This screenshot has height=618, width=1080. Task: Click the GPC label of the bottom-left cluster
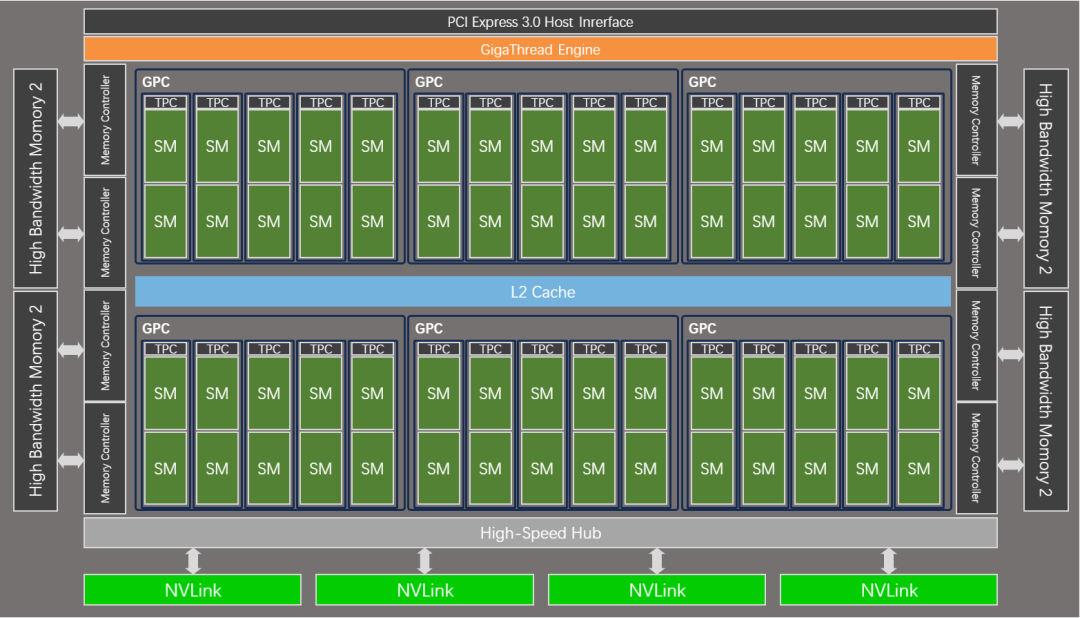[156, 329]
